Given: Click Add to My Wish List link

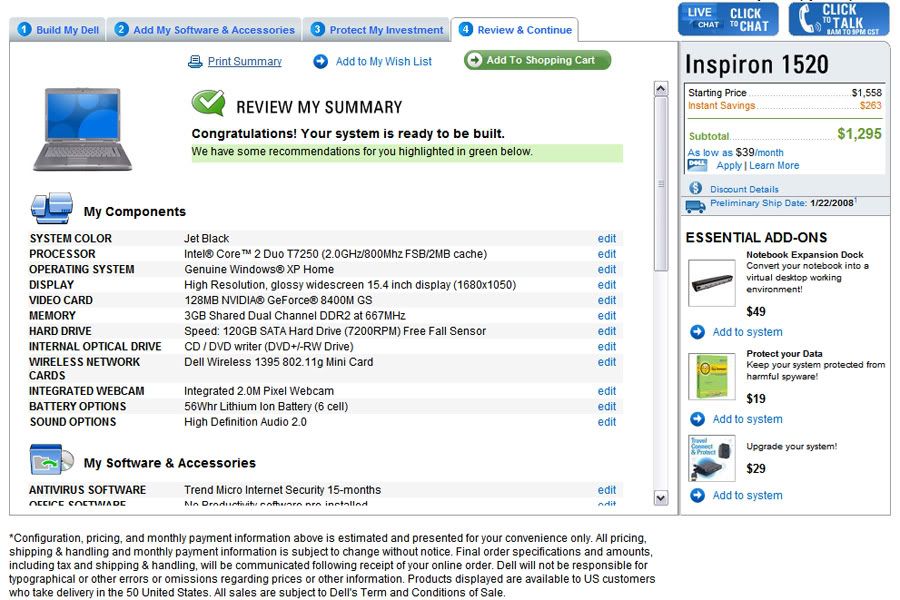Looking at the screenshot, I should click(x=383, y=61).
